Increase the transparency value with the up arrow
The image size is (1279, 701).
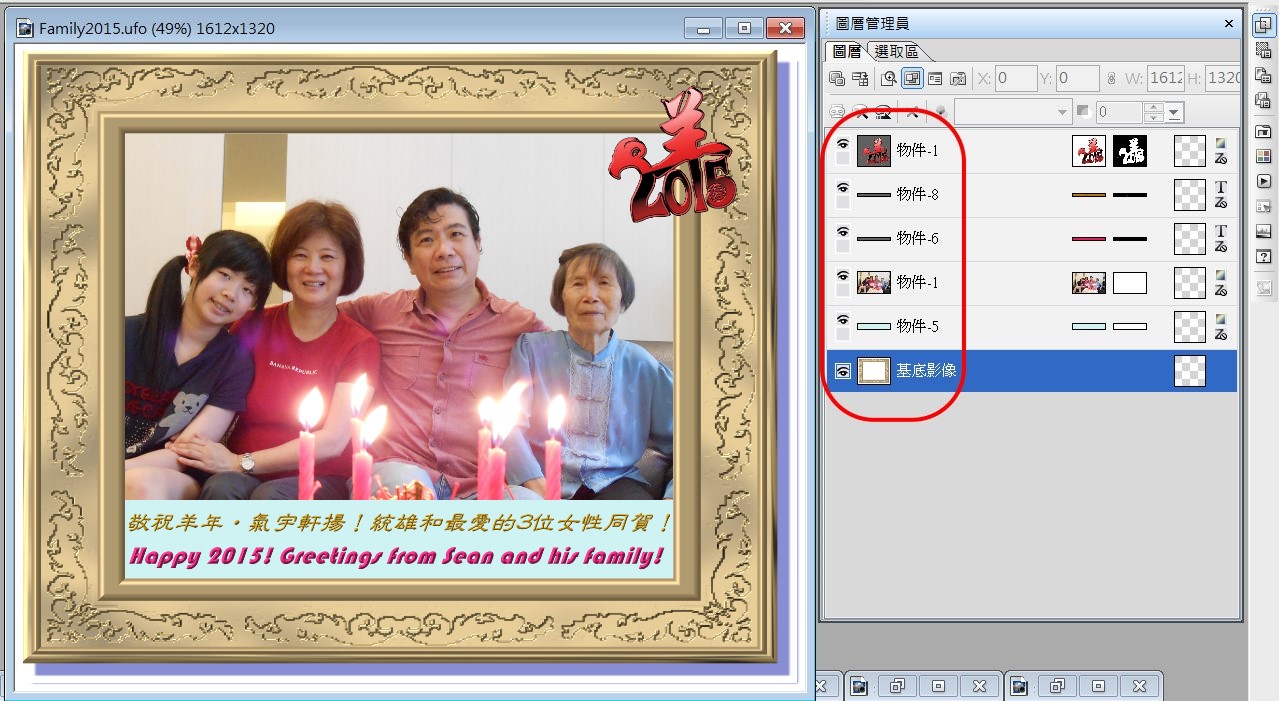tap(1153, 108)
